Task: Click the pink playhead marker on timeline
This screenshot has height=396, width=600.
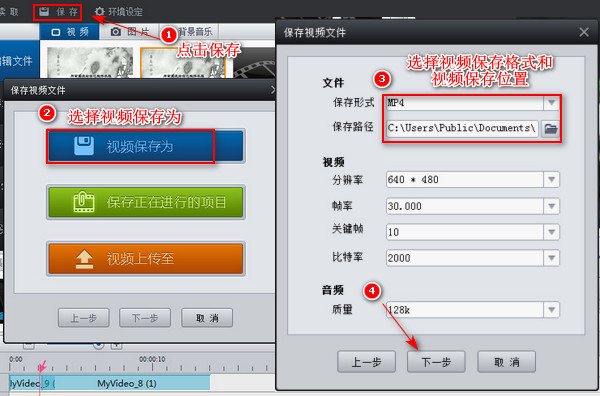Action: click(x=41, y=367)
